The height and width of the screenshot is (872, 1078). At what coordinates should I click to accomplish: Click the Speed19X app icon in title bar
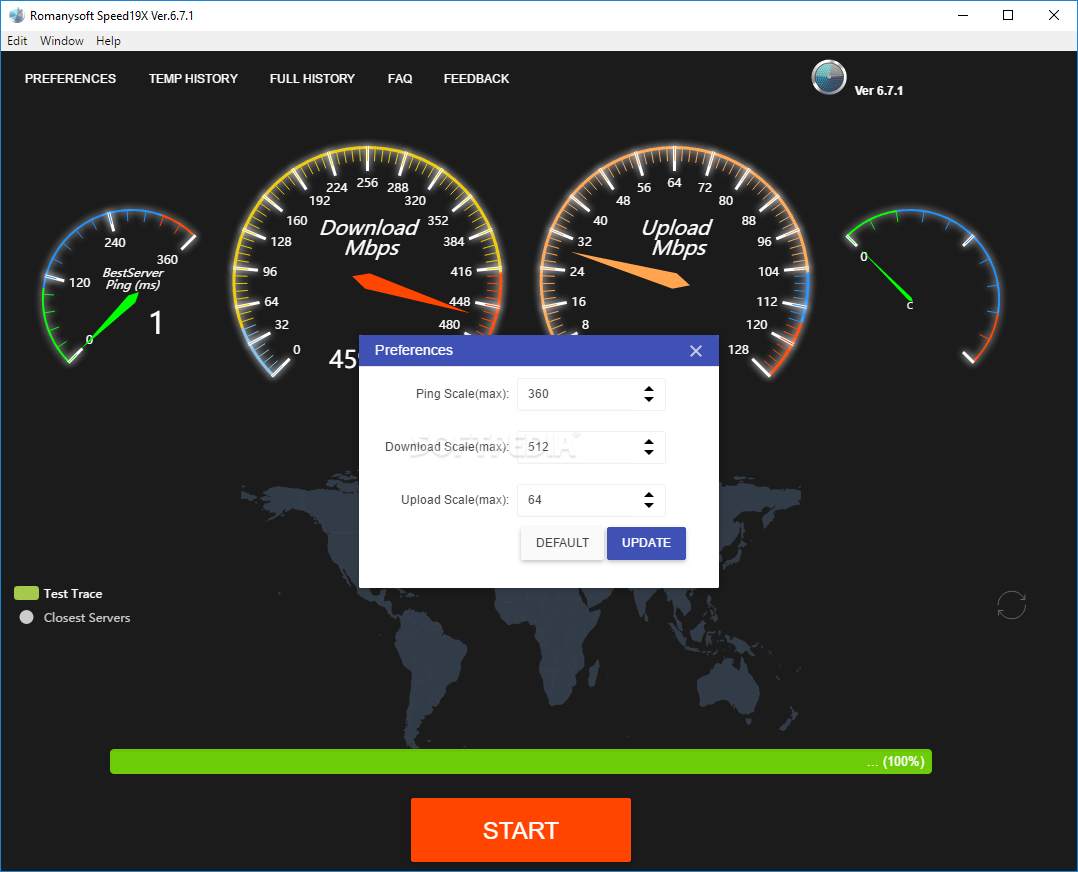tap(16, 15)
